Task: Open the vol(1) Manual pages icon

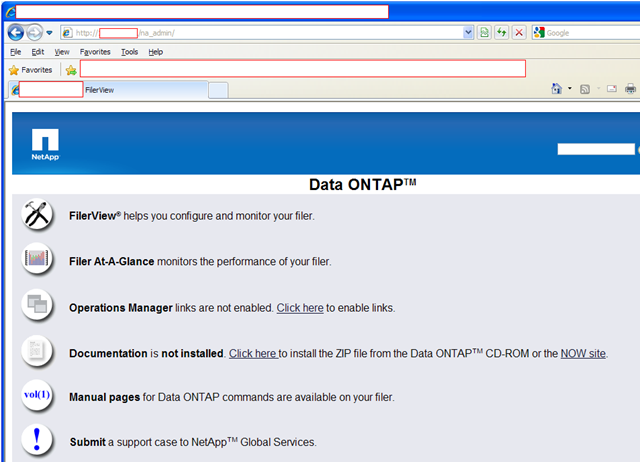Action: click(37, 395)
